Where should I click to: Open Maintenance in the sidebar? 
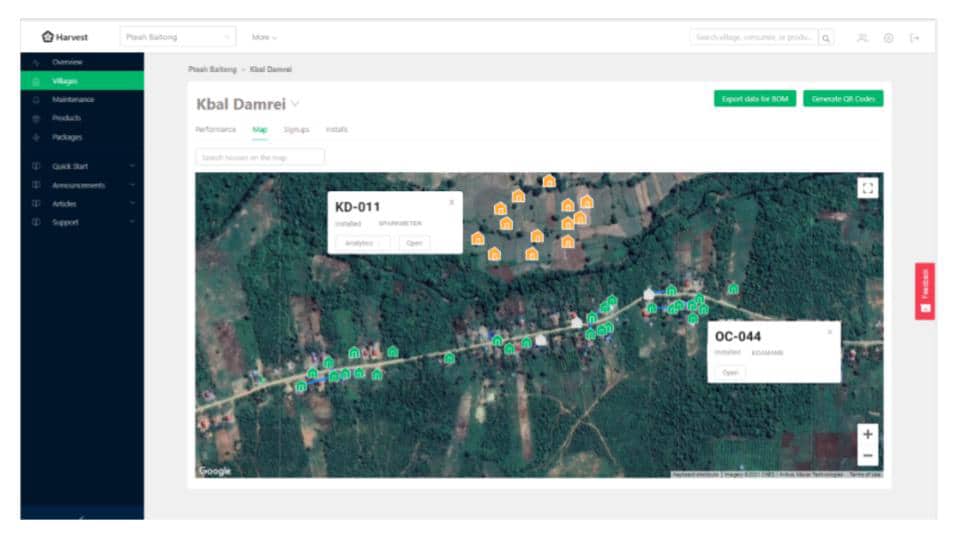tap(73, 100)
